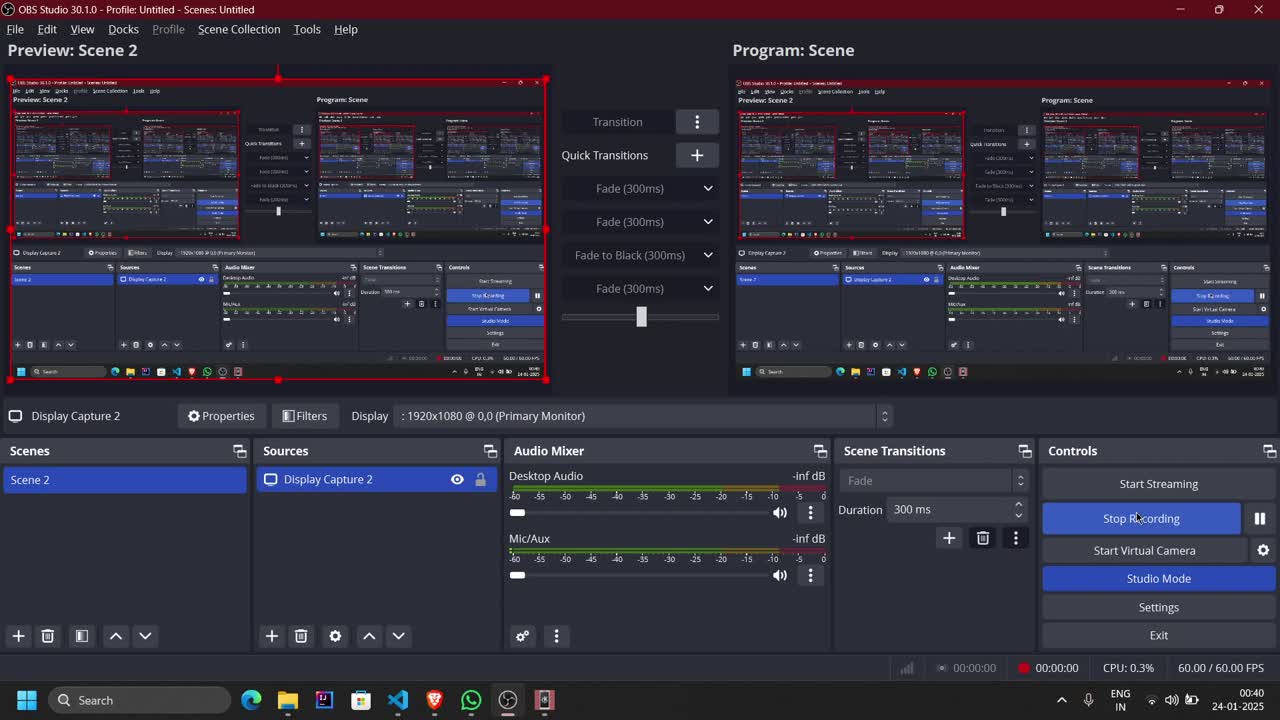Decrease transition Duration stepper down arrow
Screen dimensions: 1280x720
[1019, 515]
